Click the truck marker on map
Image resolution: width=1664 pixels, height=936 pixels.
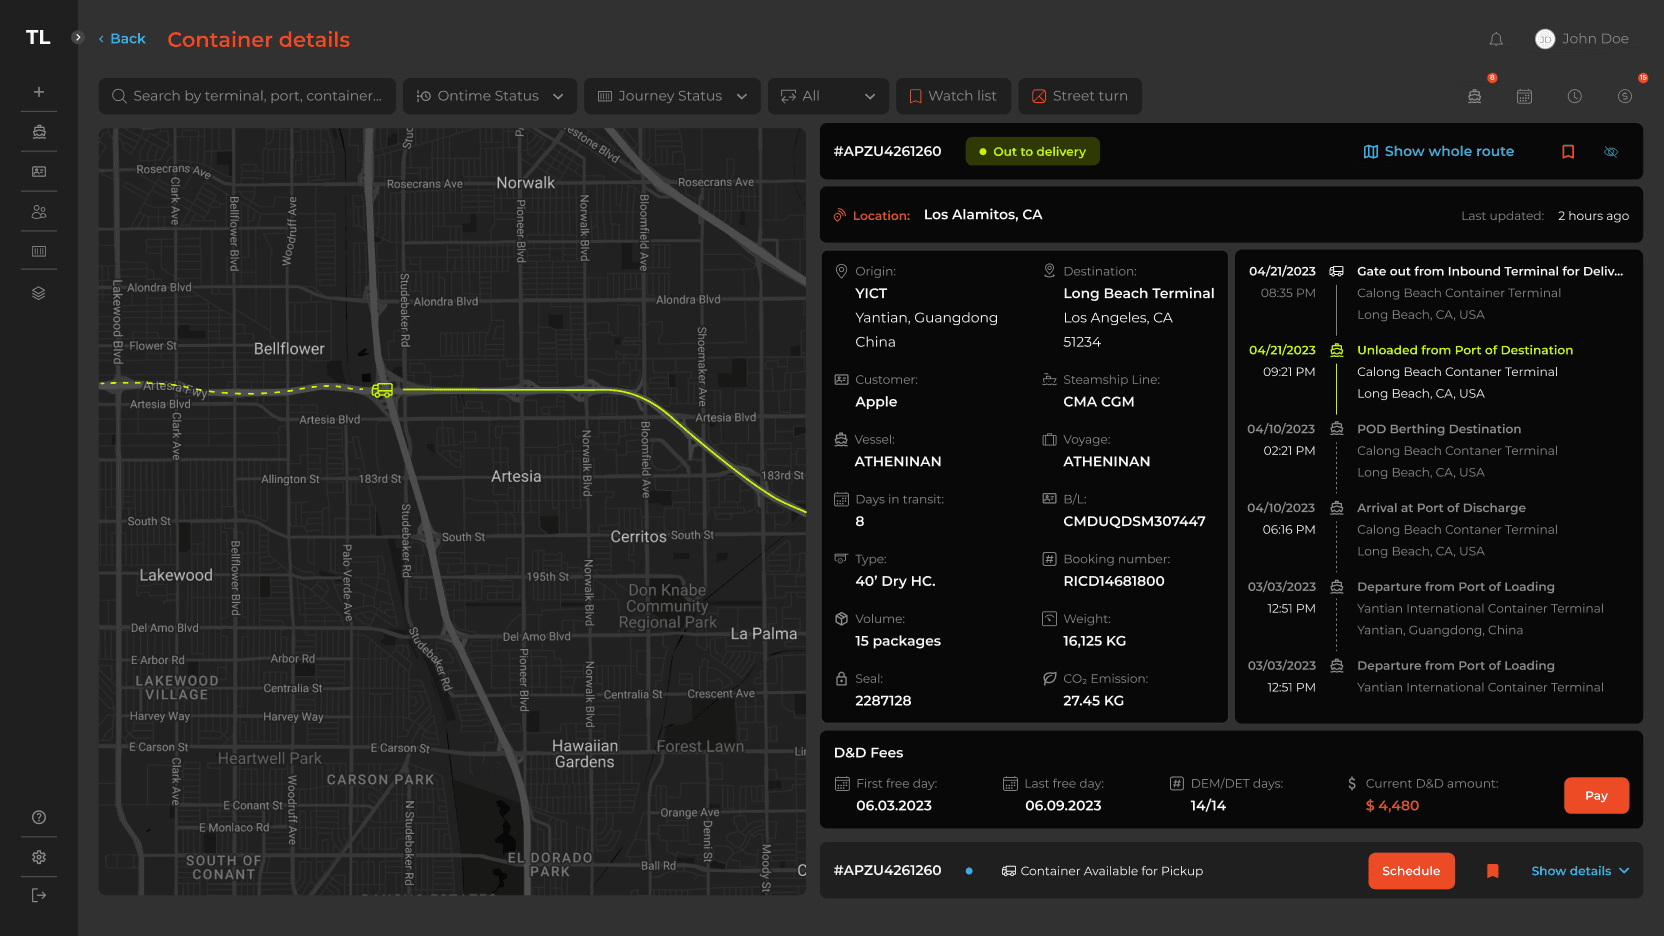pos(382,390)
